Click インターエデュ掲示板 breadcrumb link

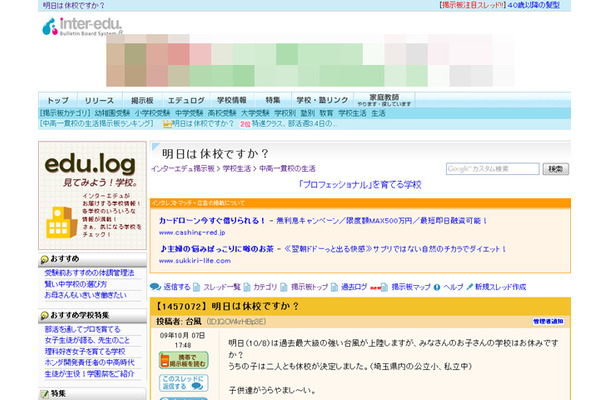pyautogui.click(x=182, y=168)
